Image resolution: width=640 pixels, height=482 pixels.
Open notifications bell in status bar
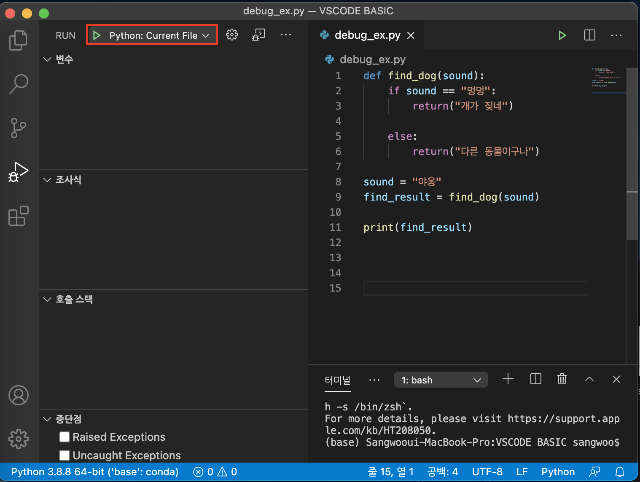point(620,472)
